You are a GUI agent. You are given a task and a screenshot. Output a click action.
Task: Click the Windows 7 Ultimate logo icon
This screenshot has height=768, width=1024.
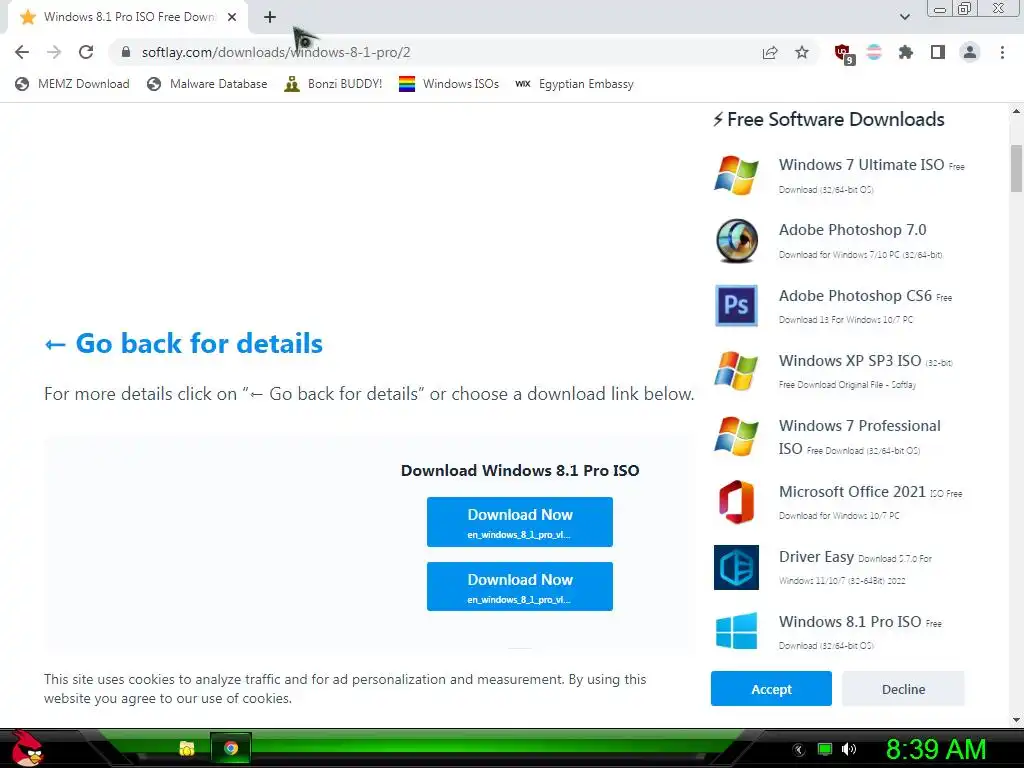pos(736,175)
